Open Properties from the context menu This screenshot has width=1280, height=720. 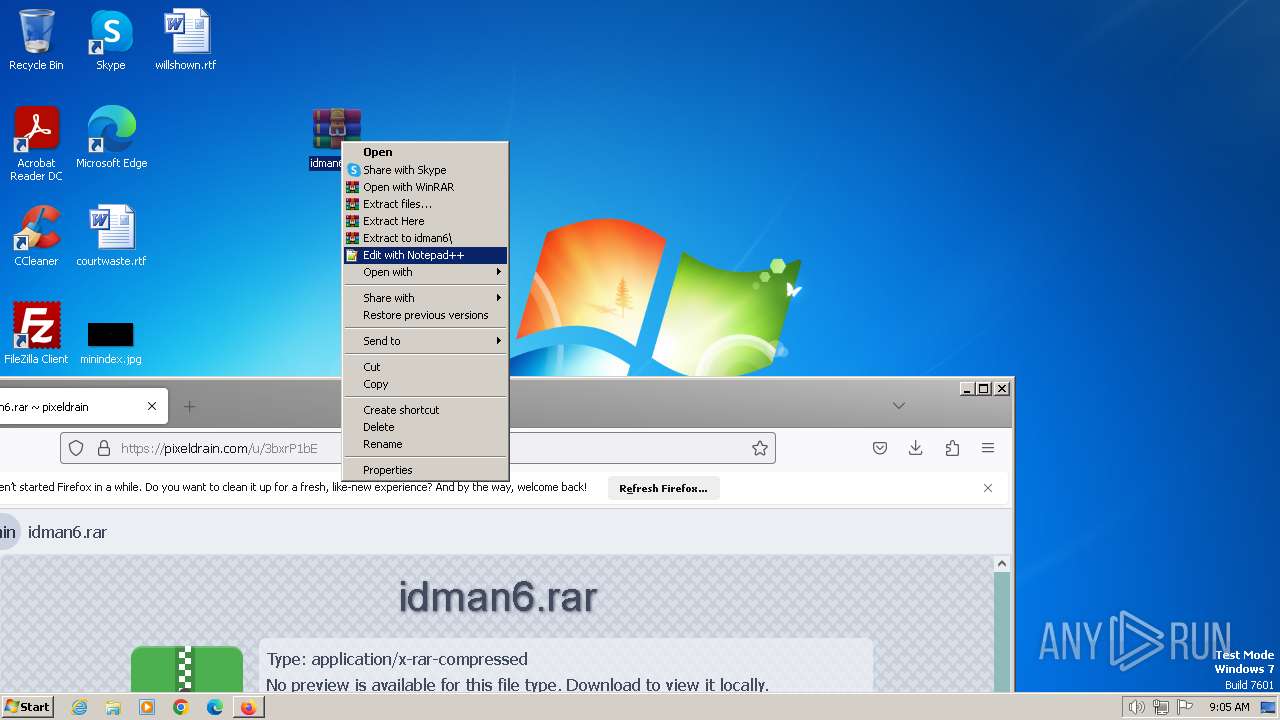coord(425,470)
